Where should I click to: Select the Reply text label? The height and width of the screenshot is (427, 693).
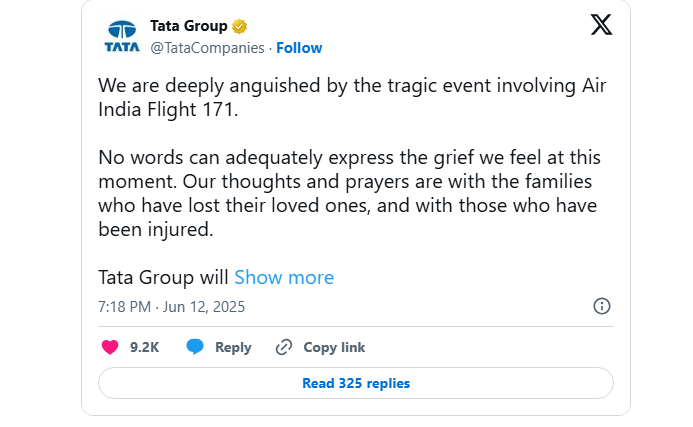[x=233, y=347]
